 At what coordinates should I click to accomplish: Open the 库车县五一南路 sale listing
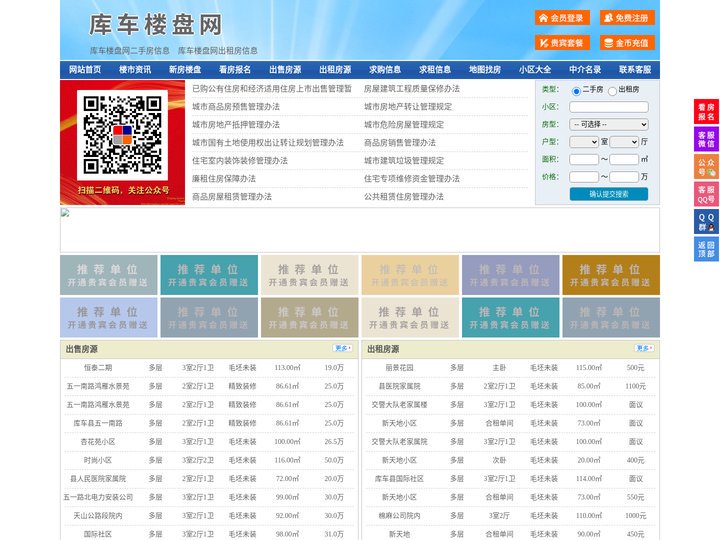(98, 423)
